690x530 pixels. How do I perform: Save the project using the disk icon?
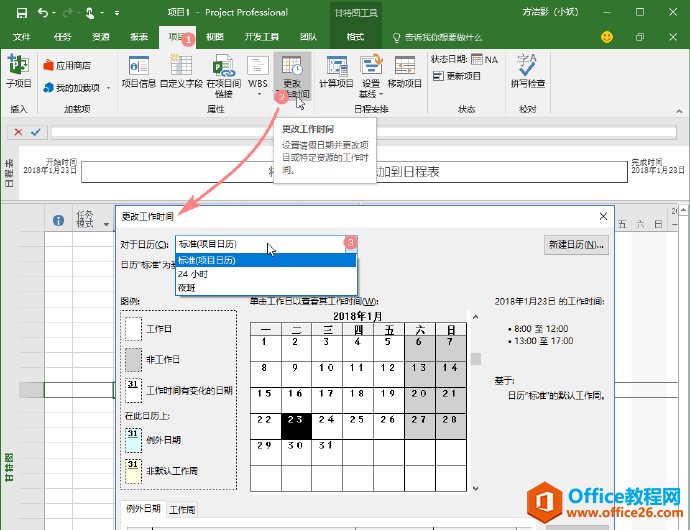point(22,13)
